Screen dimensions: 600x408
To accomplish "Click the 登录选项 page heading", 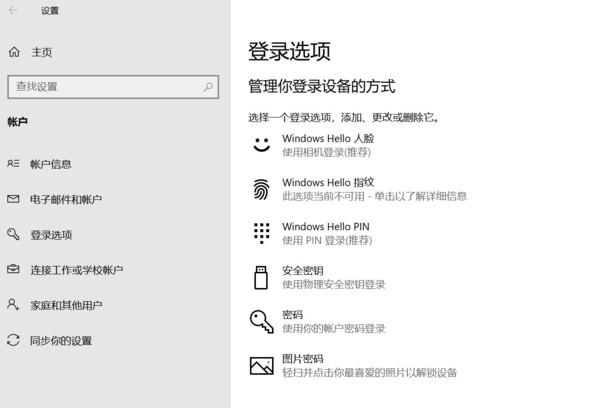I will pyautogui.click(x=289, y=51).
